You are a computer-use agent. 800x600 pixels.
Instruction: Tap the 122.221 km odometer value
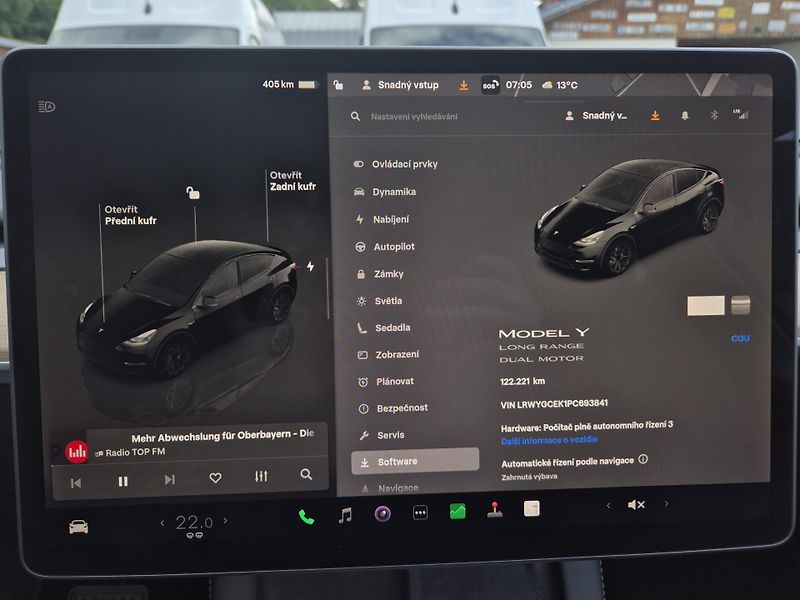coord(522,381)
